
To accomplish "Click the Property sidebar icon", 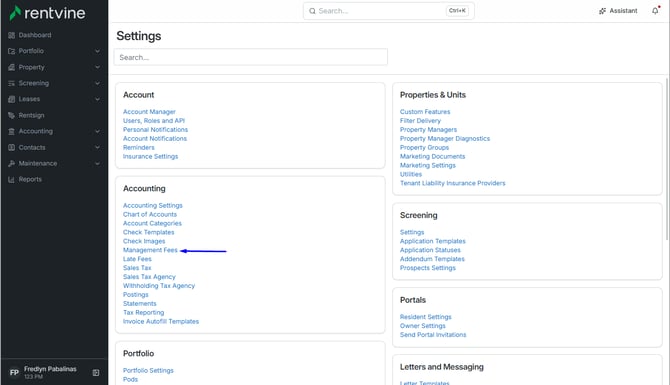I will (x=12, y=67).
